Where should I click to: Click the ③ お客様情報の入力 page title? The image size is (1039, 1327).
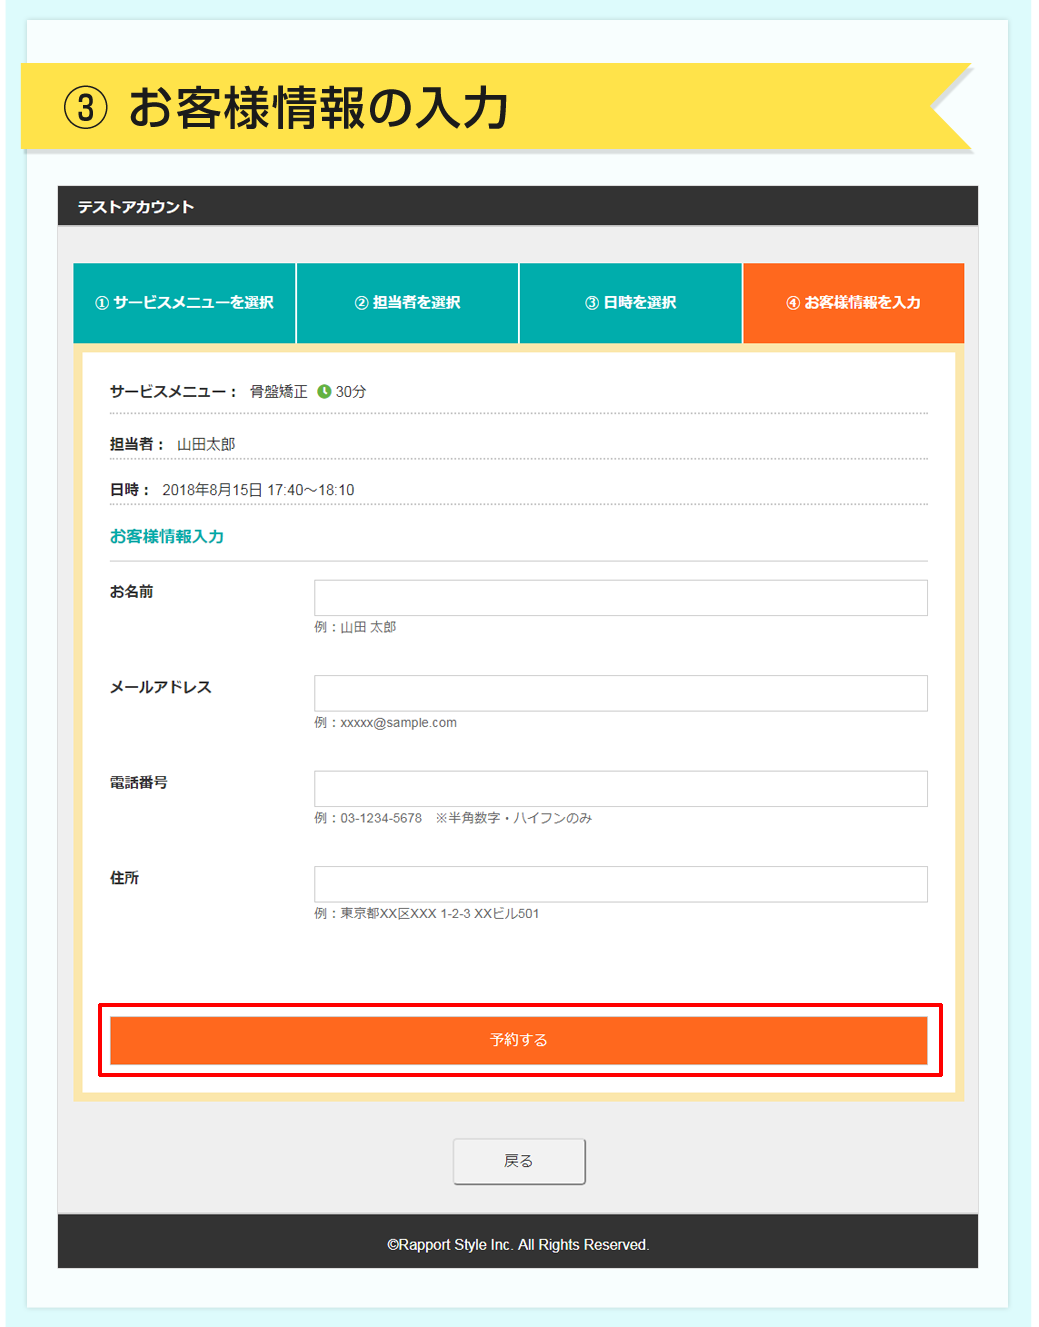(x=287, y=108)
